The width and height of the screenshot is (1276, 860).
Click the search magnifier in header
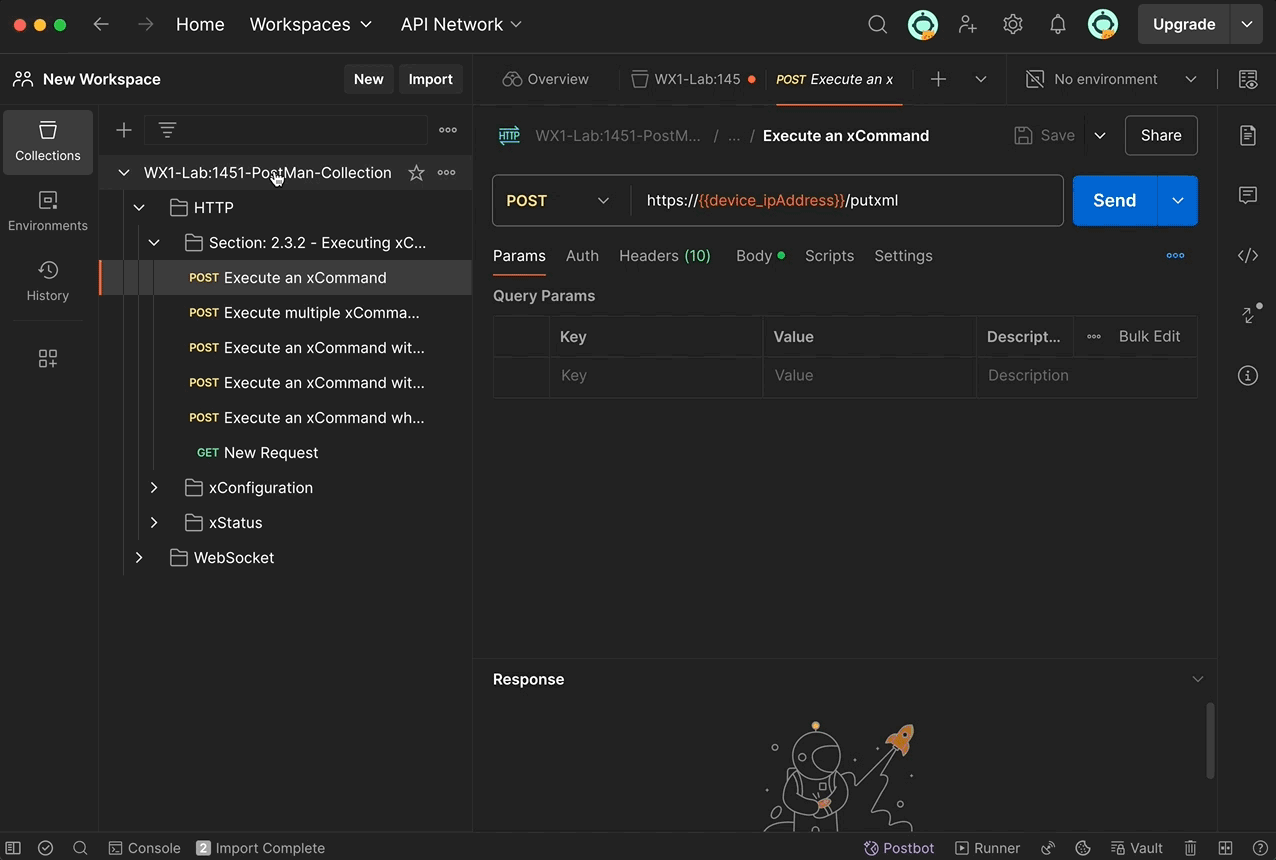[877, 25]
